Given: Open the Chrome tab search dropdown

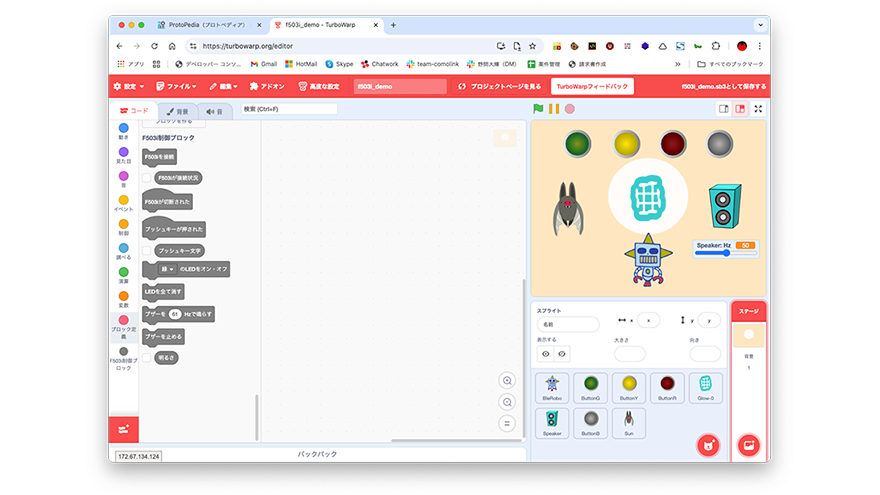Looking at the screenshot, I should 760,25.
